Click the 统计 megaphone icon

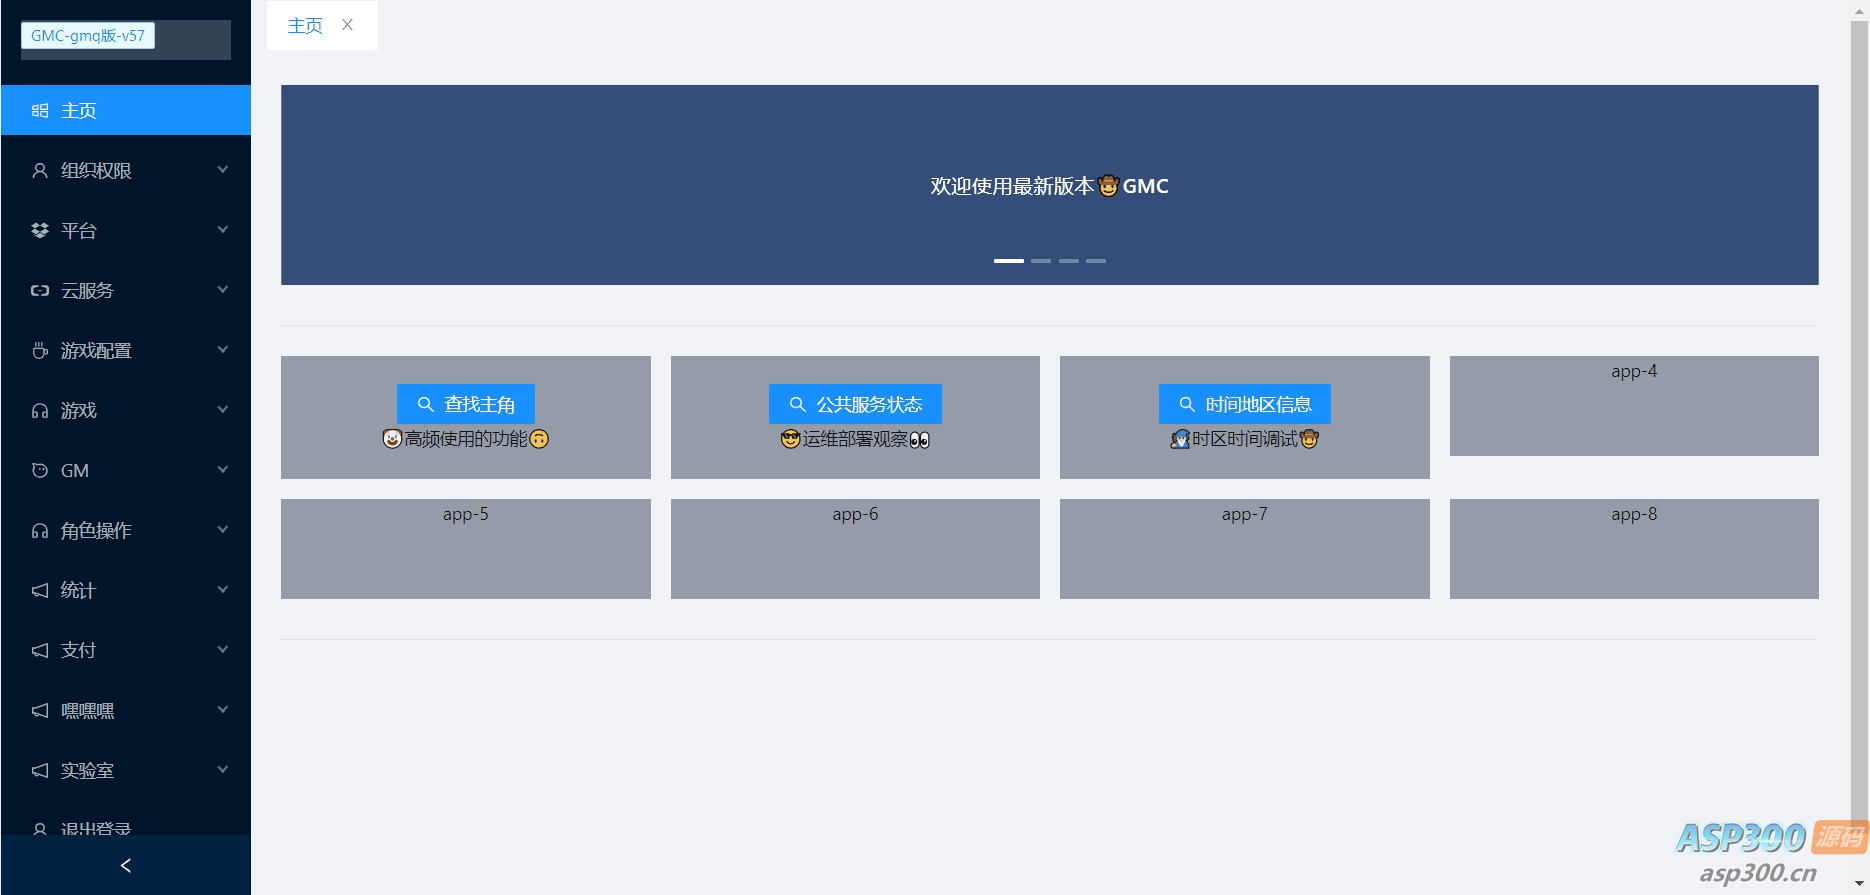coord(40,591)
